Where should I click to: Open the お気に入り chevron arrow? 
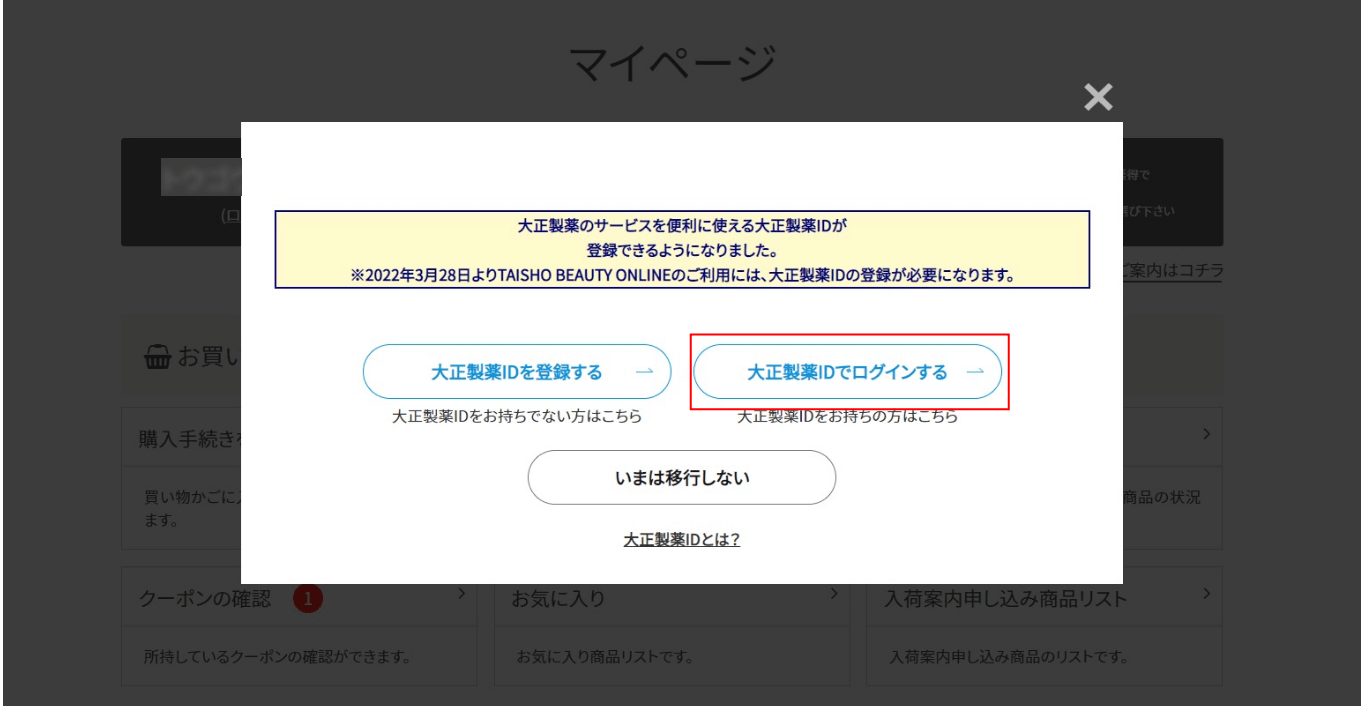tap(833, 594)
